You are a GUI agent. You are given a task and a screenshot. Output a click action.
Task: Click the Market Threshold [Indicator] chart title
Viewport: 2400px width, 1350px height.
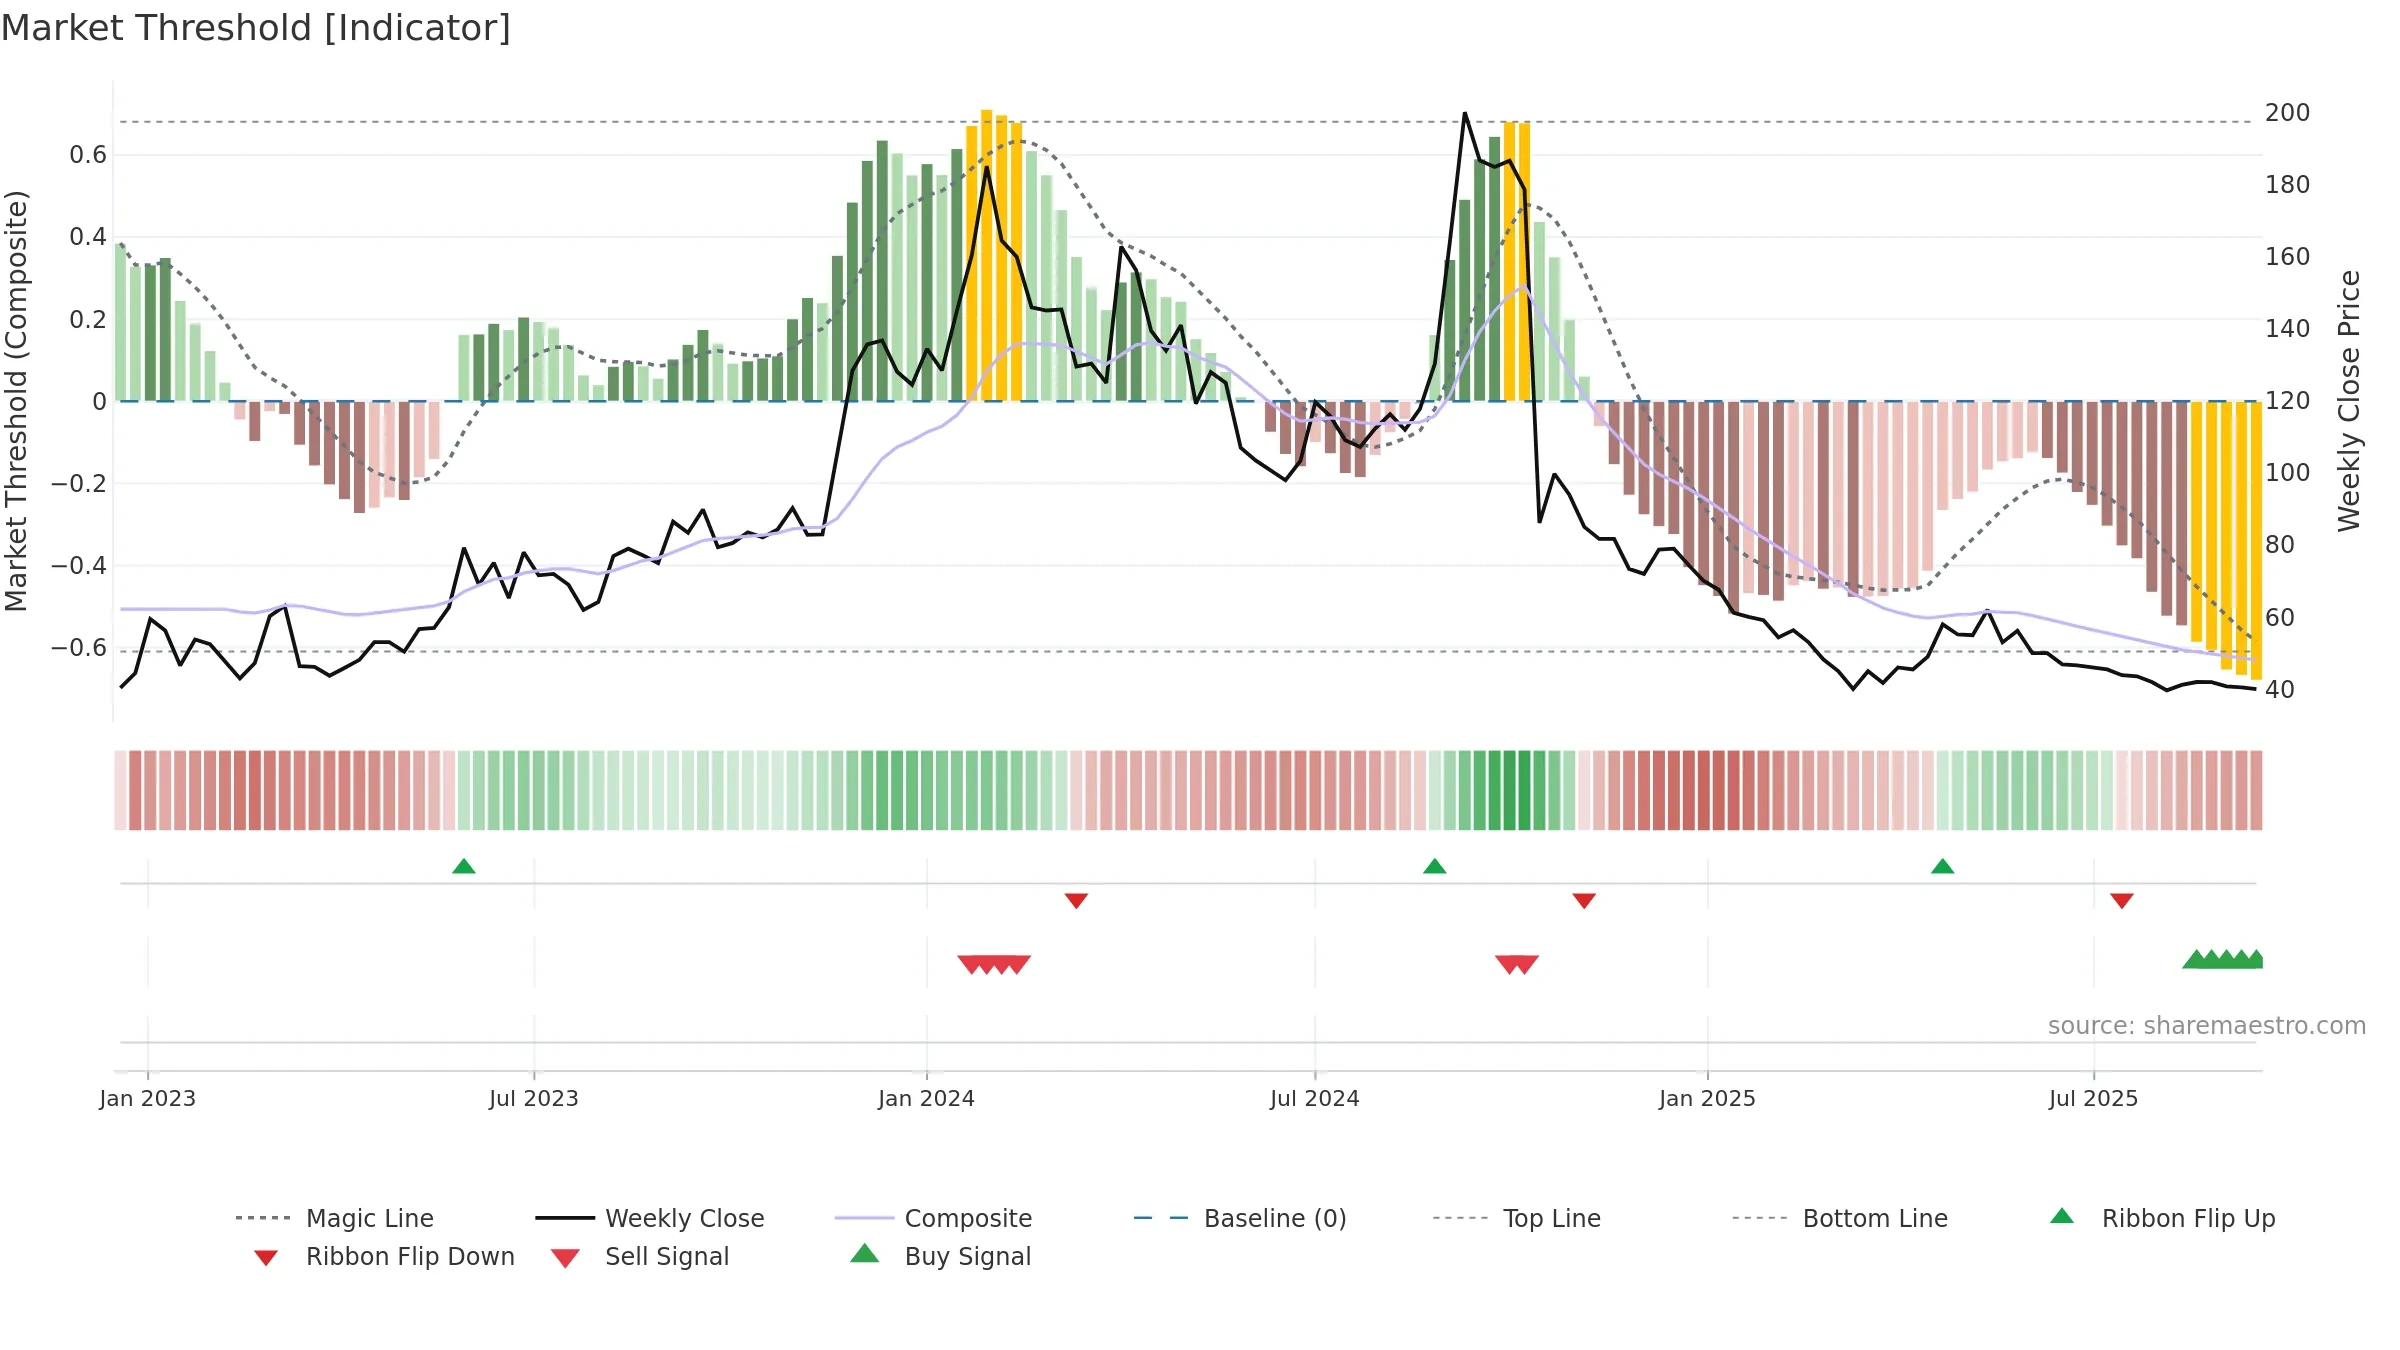(256, 28)
